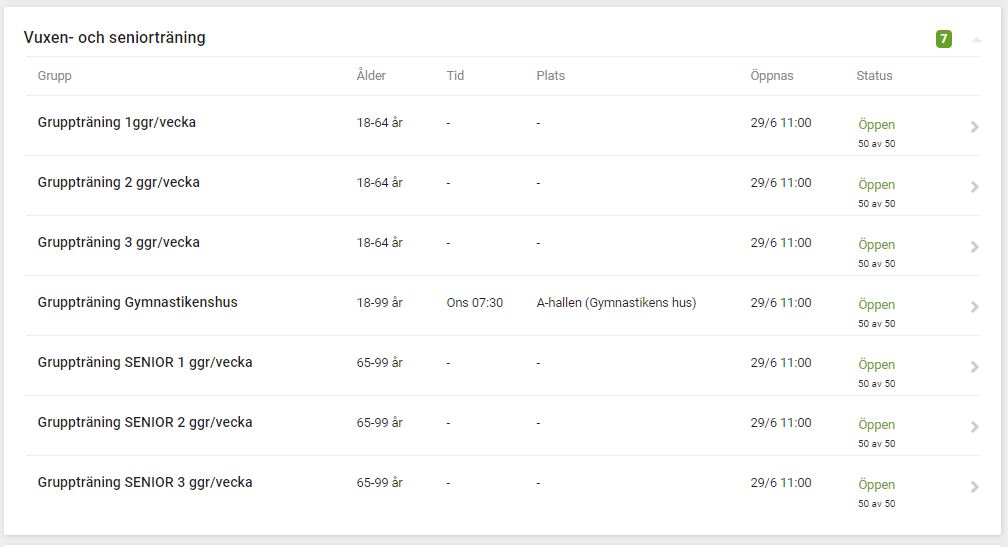Select Gruppträning SENIOR 2 ggr/vecka
The image size is (1008, 547).
[x=144, y=422]
